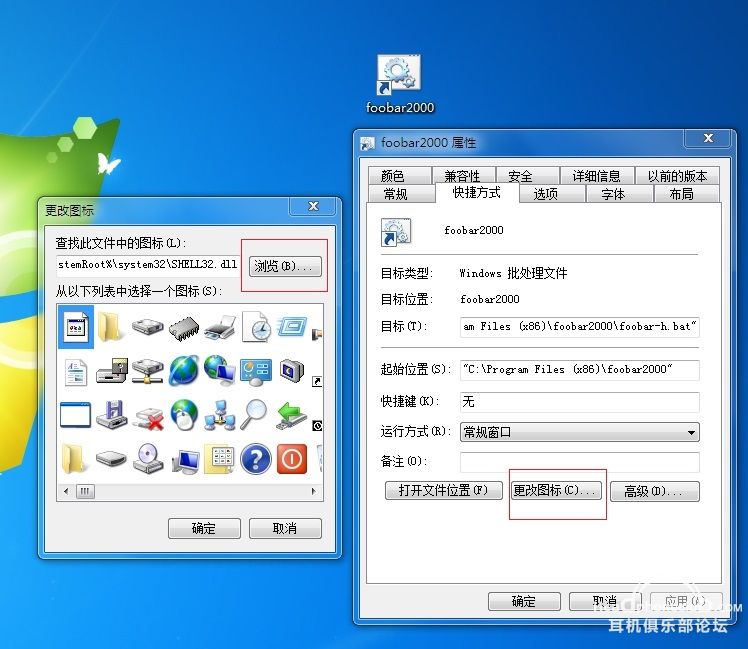Click into the 目标(T) target field
The height and width of the screenshot is (649, 748).
tap(580, 327)
